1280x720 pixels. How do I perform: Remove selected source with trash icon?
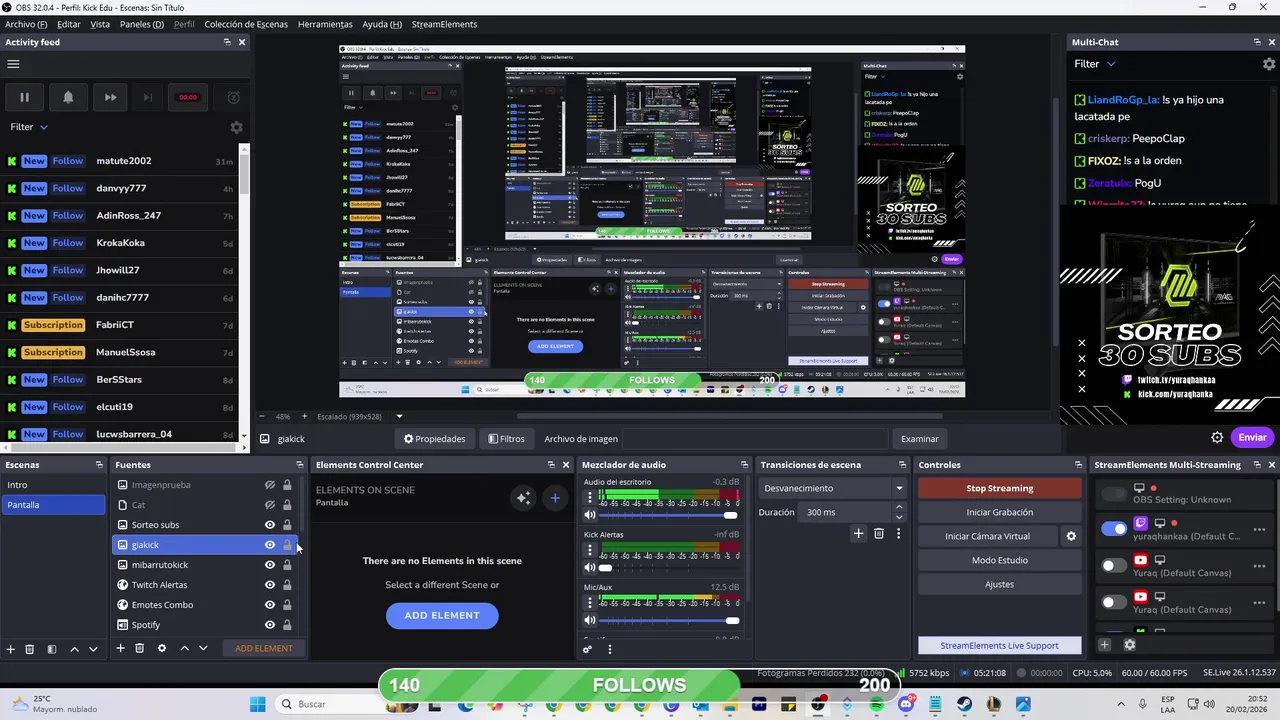(140, 648)
